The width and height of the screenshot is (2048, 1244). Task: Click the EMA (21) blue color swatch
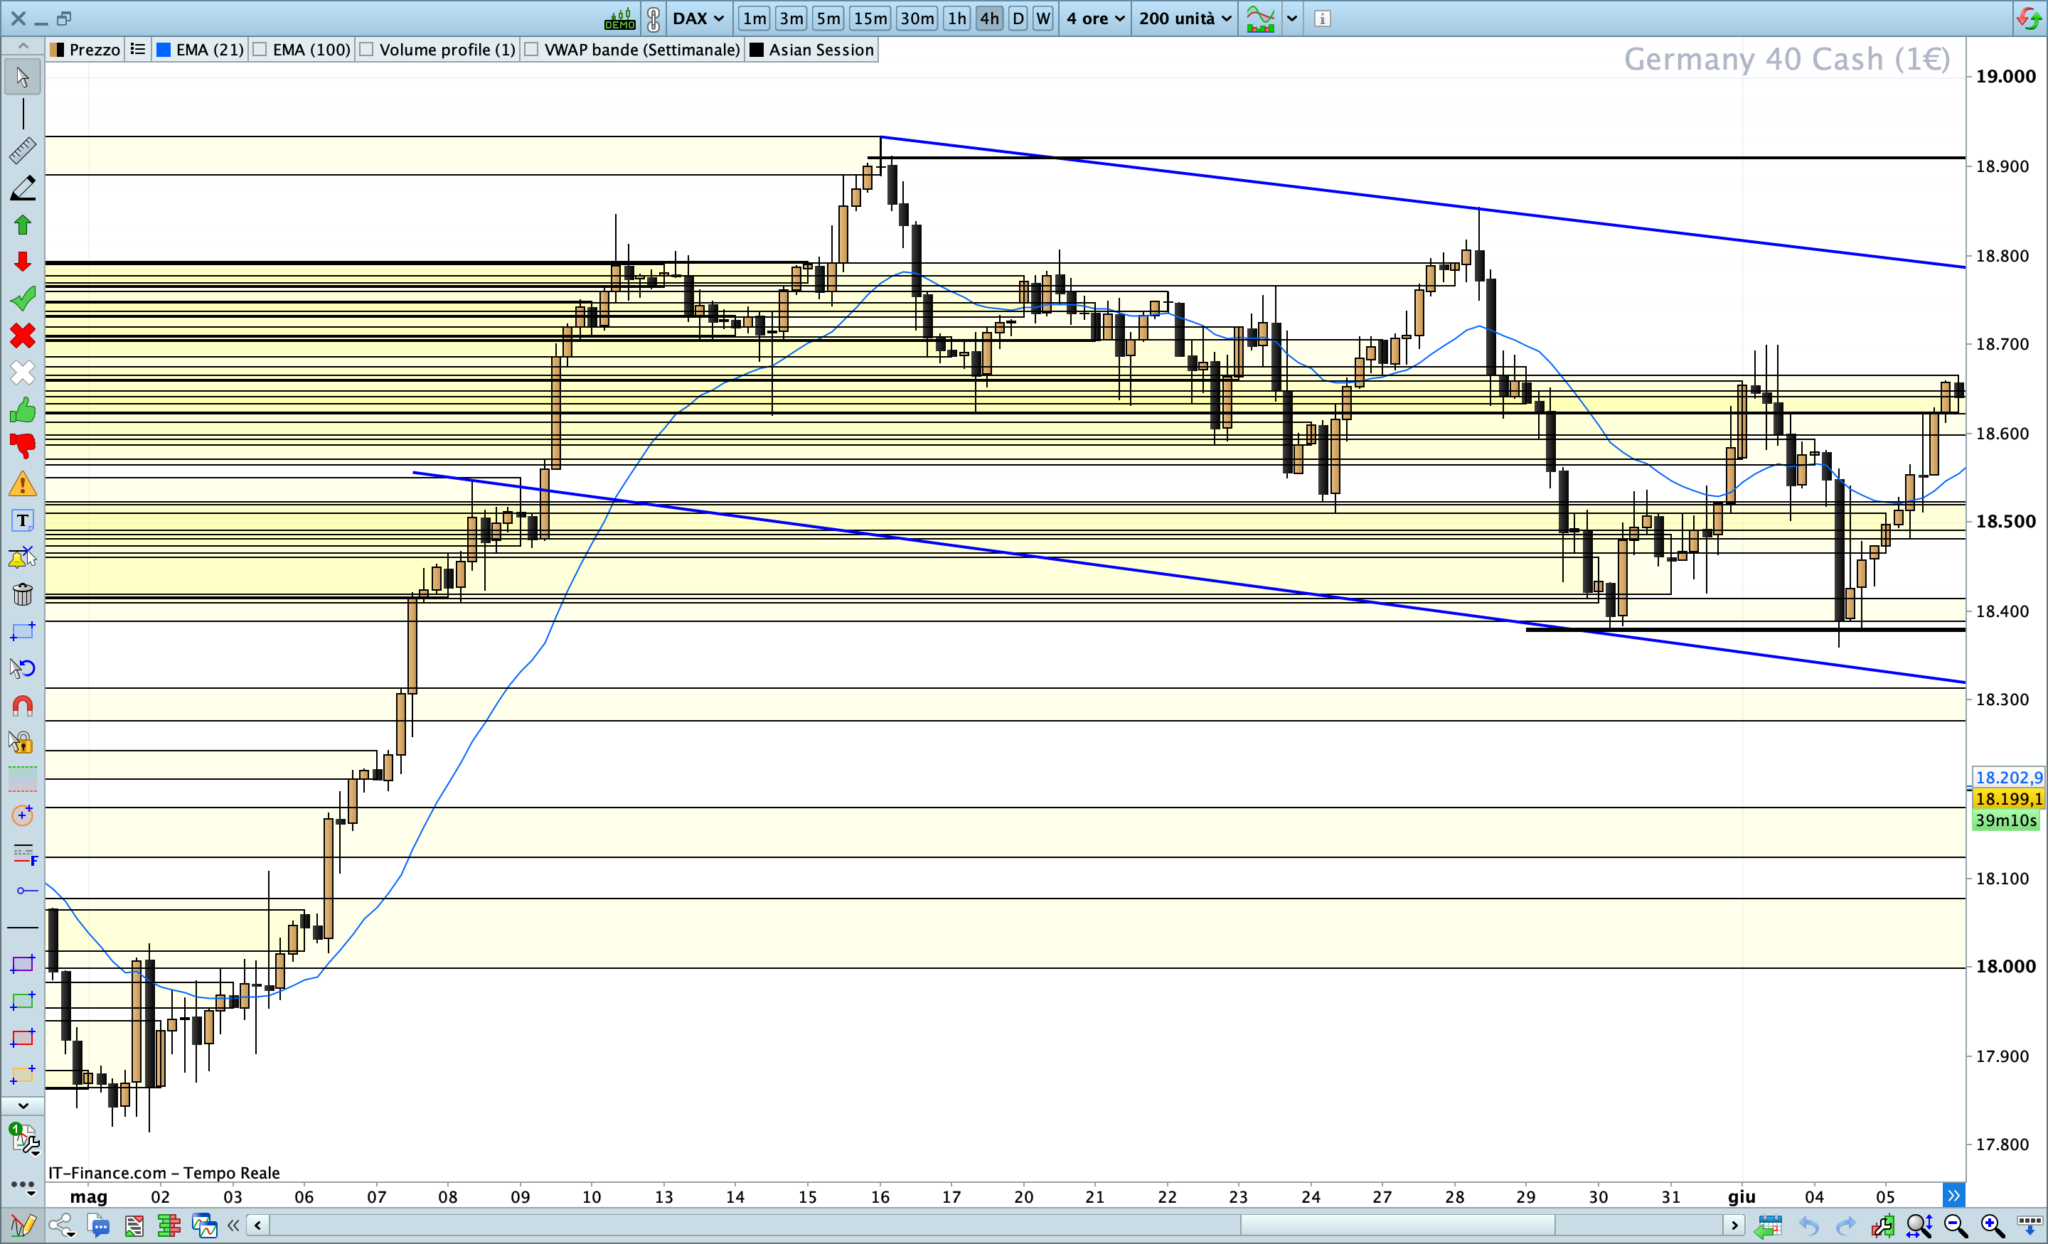pyautogui.click(x=164, y=50)
